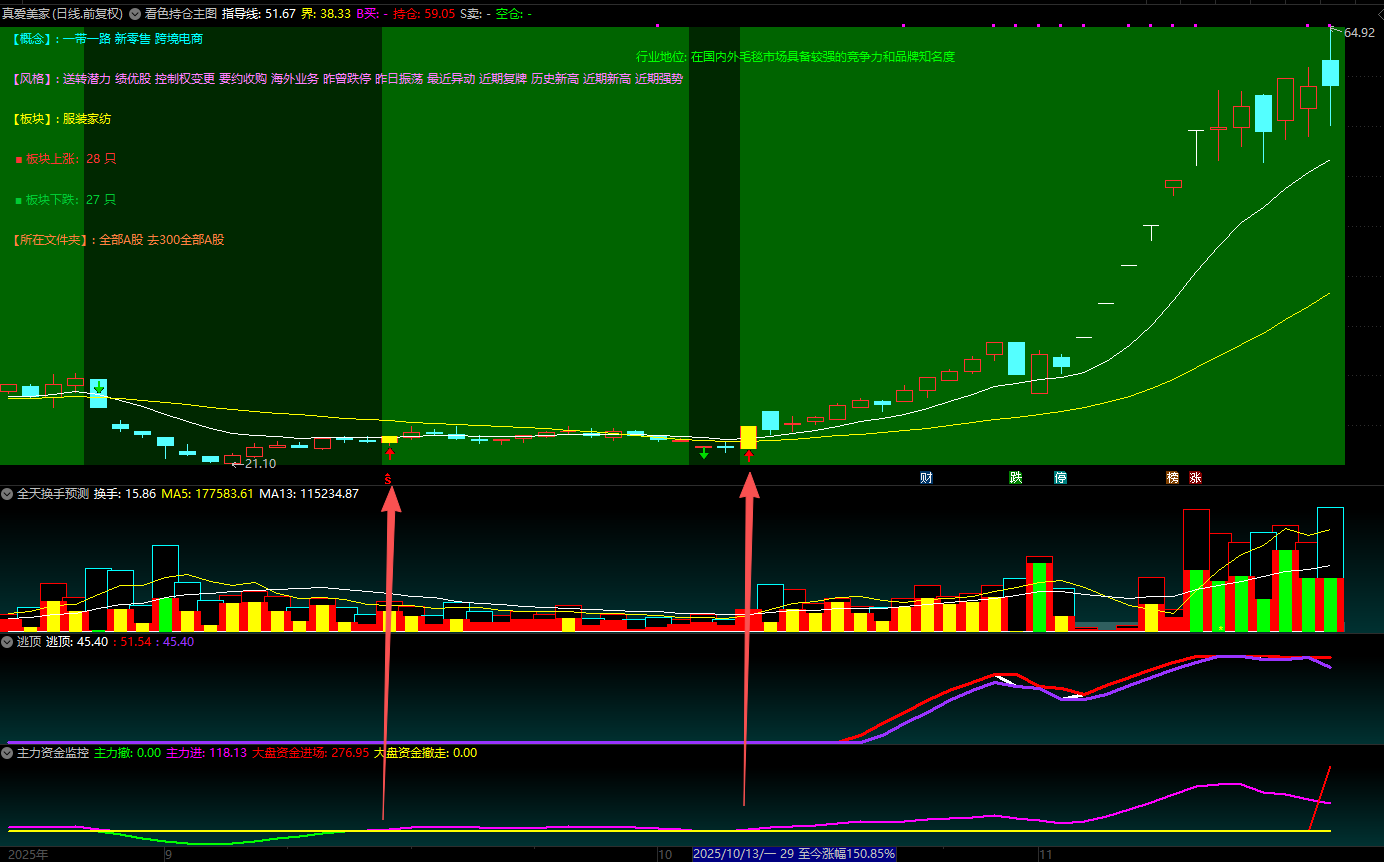Image resolution: width=1384 pixels, height=862 pixels.
Task: Open the 逃顶 indicator dropdown arrow
Action: (x=7, y=642)
